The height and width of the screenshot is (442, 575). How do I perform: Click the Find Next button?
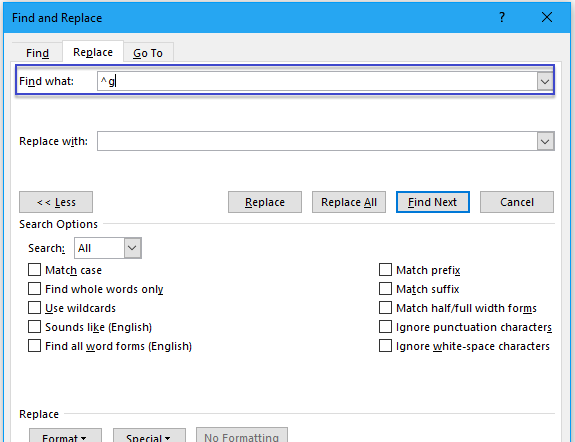pyautogui.click(x=433, y=202)
